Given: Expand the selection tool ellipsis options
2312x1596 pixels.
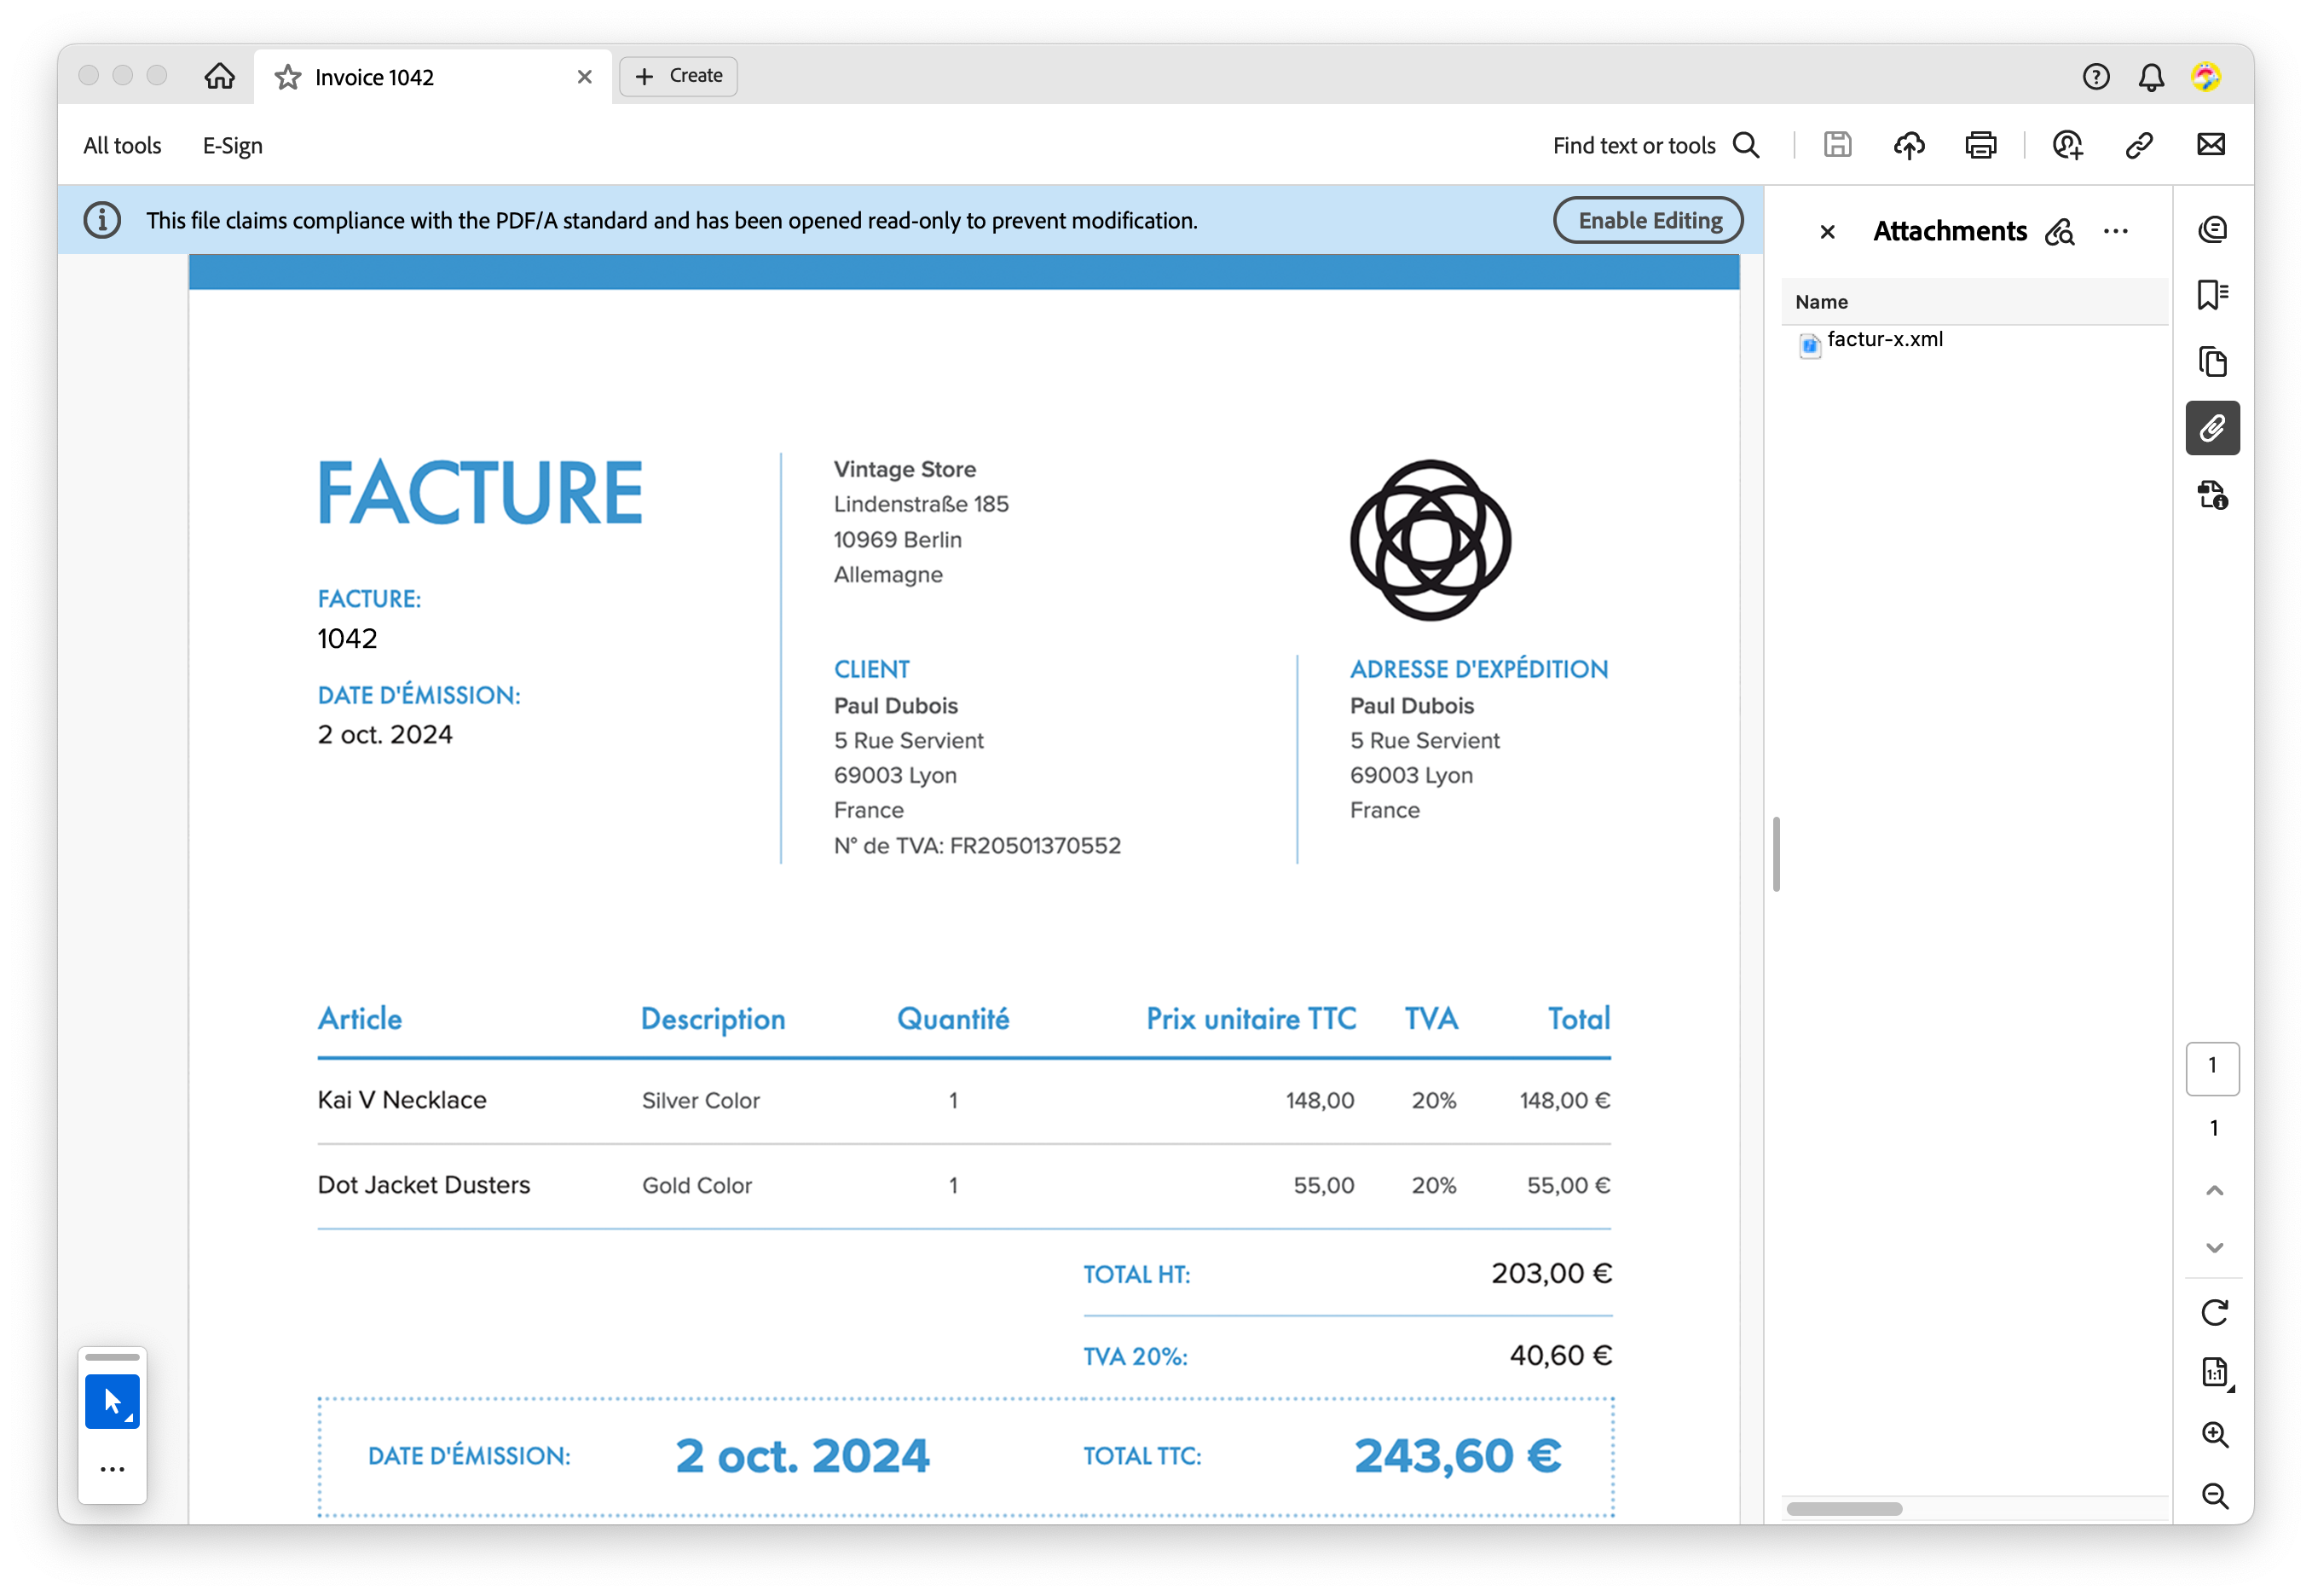Looking at the screenshot, I should (112, 1468).
